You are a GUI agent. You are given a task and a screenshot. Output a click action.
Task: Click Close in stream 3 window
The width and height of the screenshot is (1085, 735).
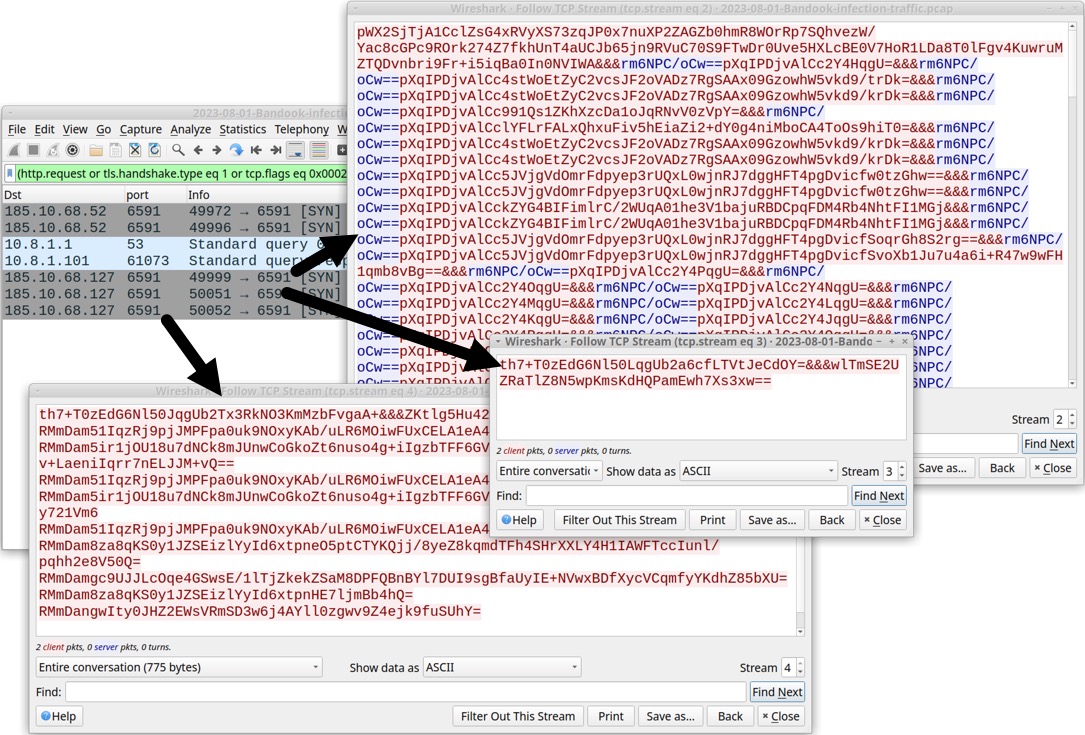click(x=882, y=520)
